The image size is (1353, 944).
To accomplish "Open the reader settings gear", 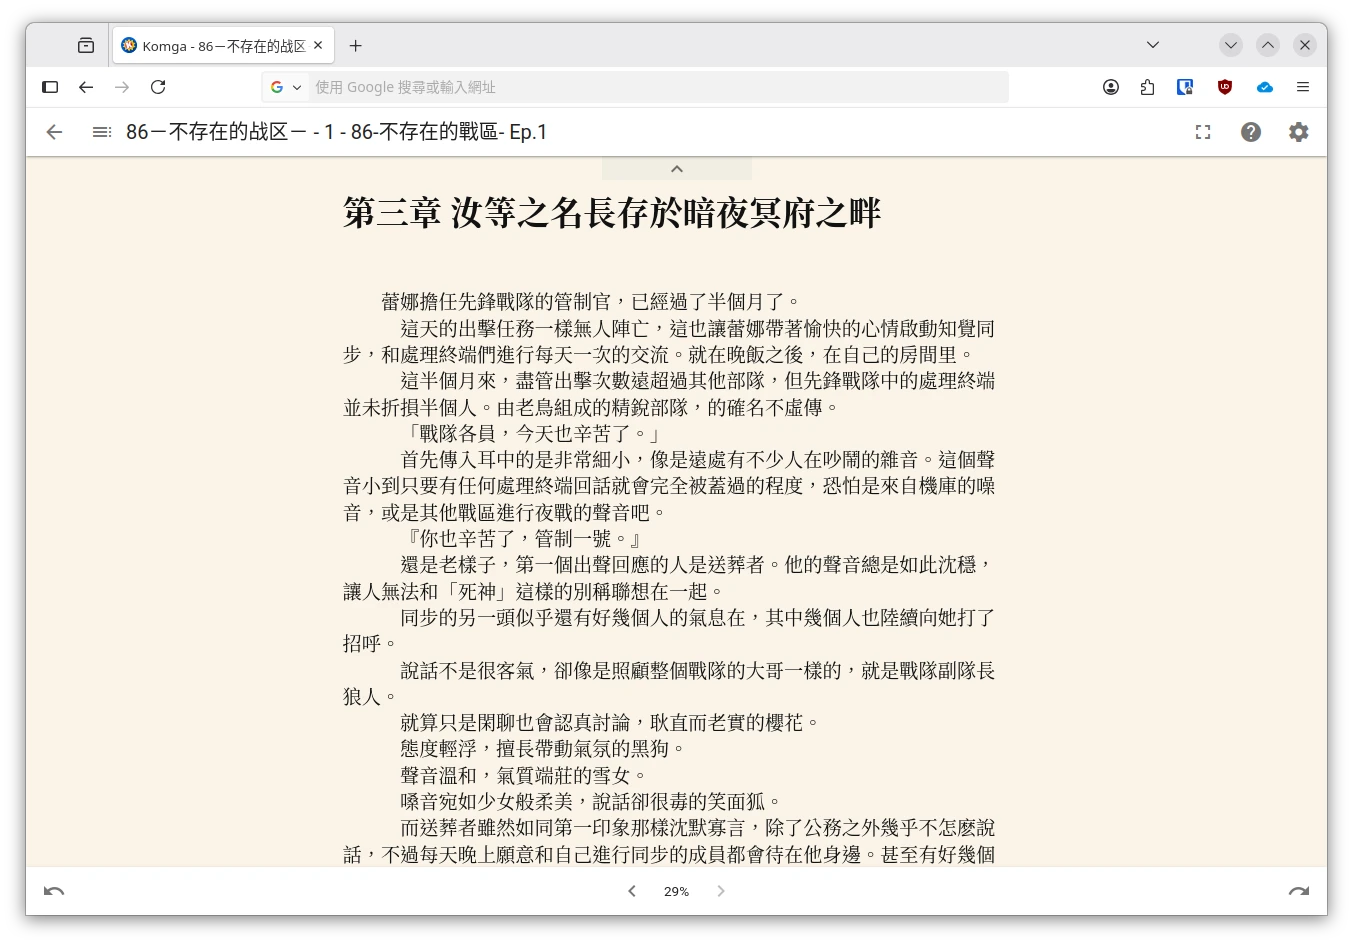I will tap(1298, 132).
